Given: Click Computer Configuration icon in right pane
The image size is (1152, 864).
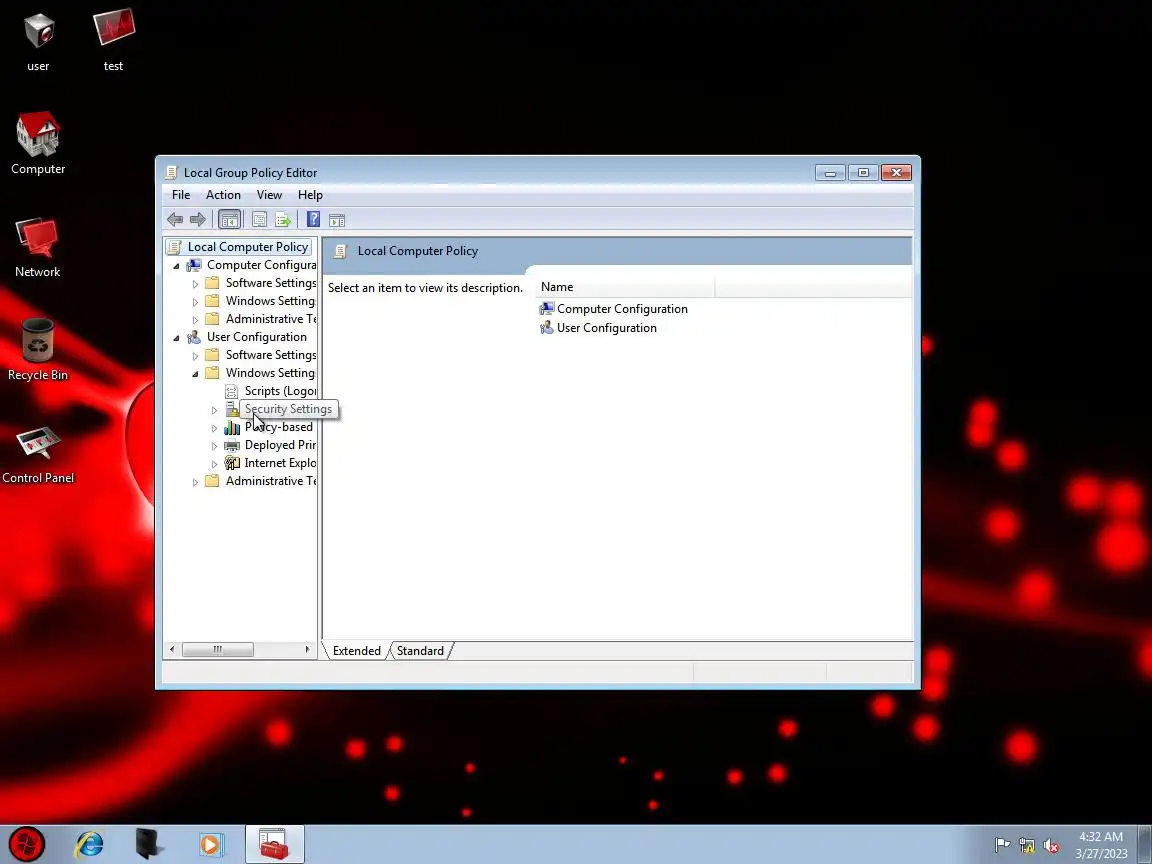Looking at the screenshot, I should coord(547,309).
